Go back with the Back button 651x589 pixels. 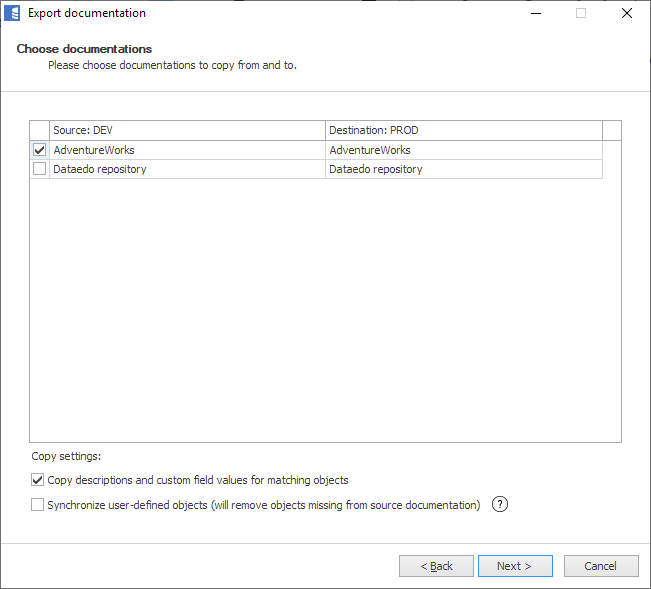[x=436, y=566]
